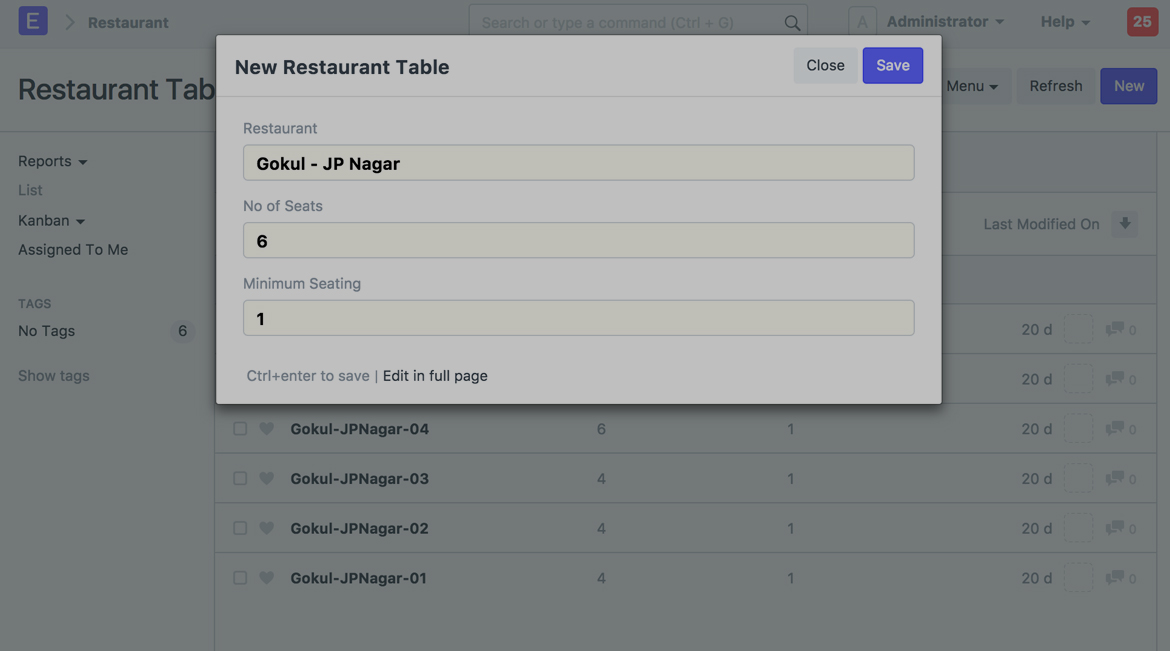Save the new restaurant table
Viewport: 1170px width, 651px height.
(892, 66)
